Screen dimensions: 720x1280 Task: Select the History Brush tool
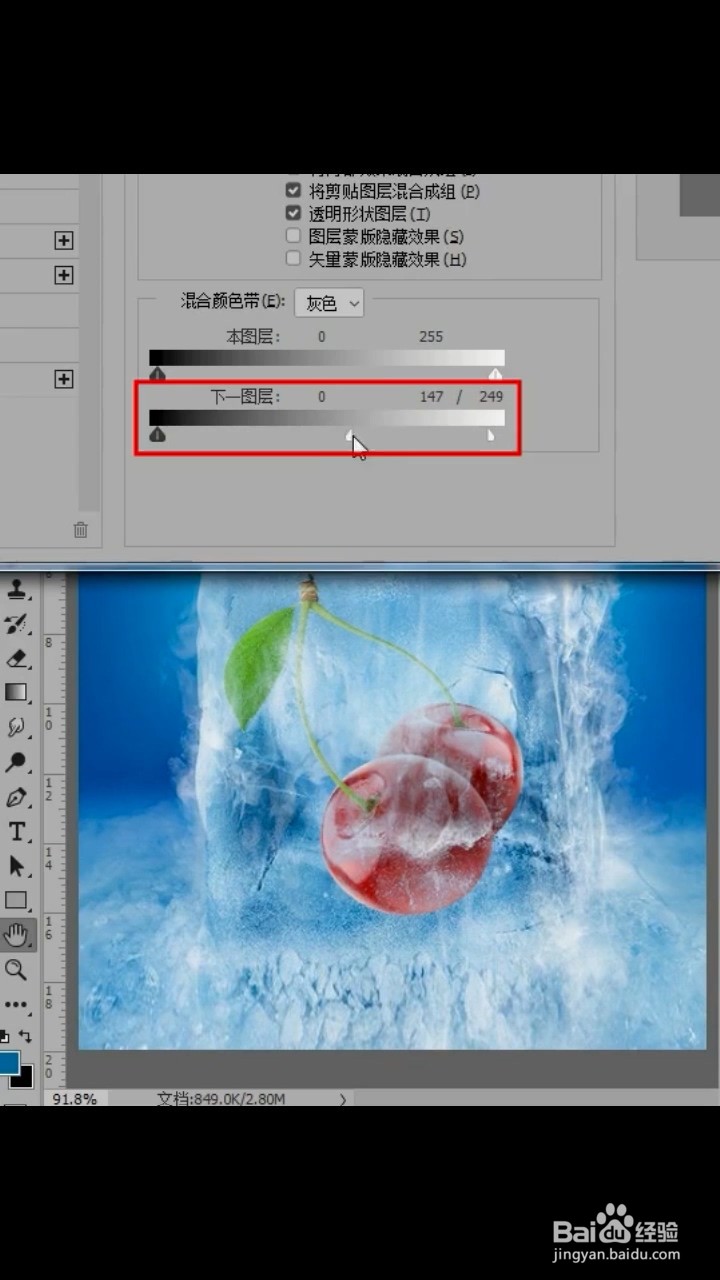tap(17, 624)
